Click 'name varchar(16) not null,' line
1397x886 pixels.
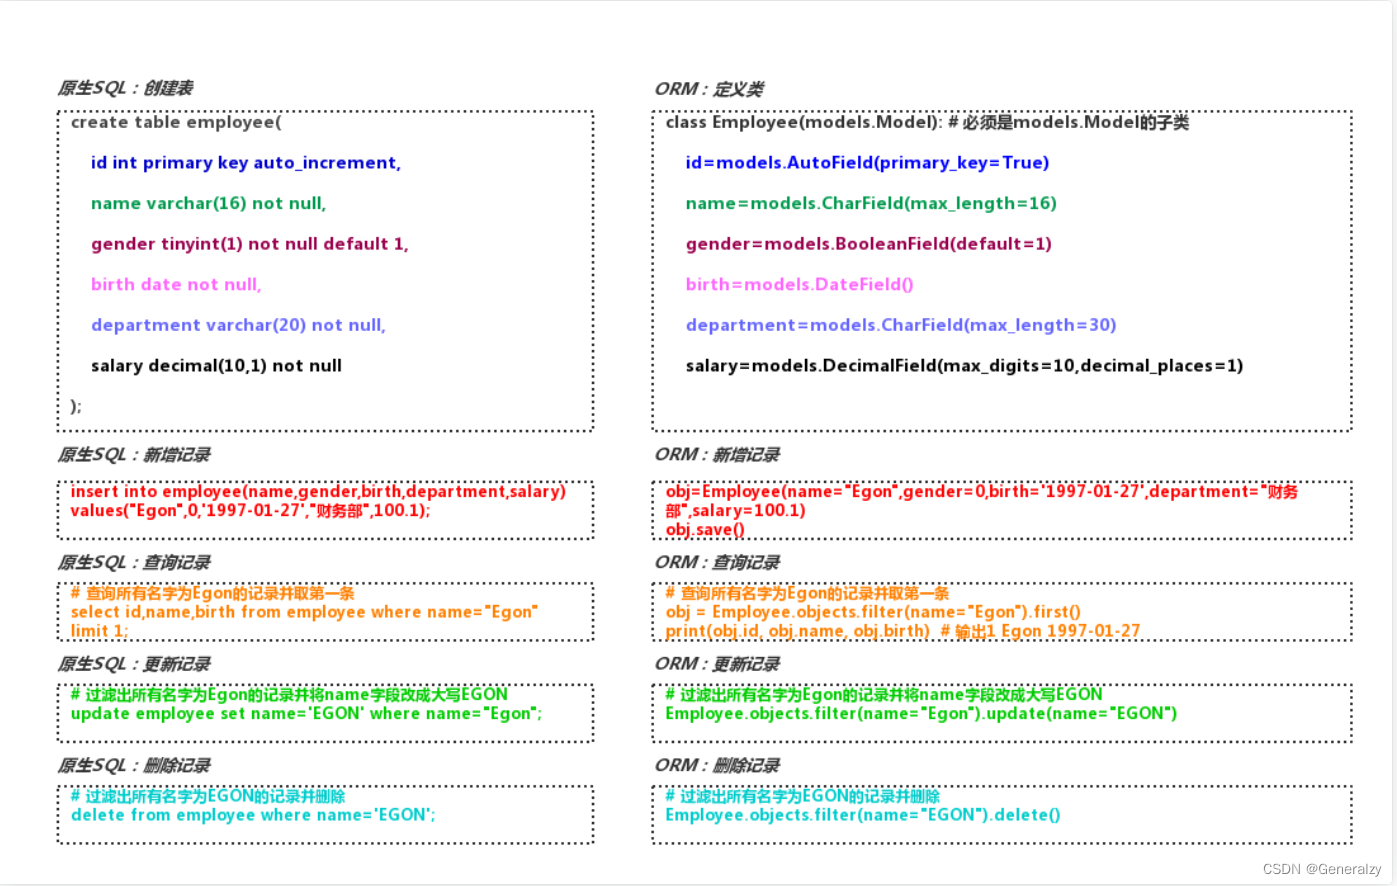tap(208, 203)
